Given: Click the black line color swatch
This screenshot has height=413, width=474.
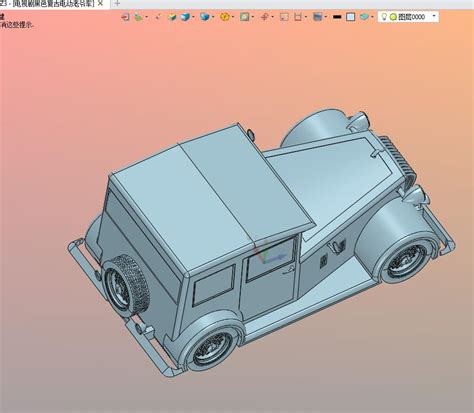Looking at the screenshot, I should click(x=337, y=17).
